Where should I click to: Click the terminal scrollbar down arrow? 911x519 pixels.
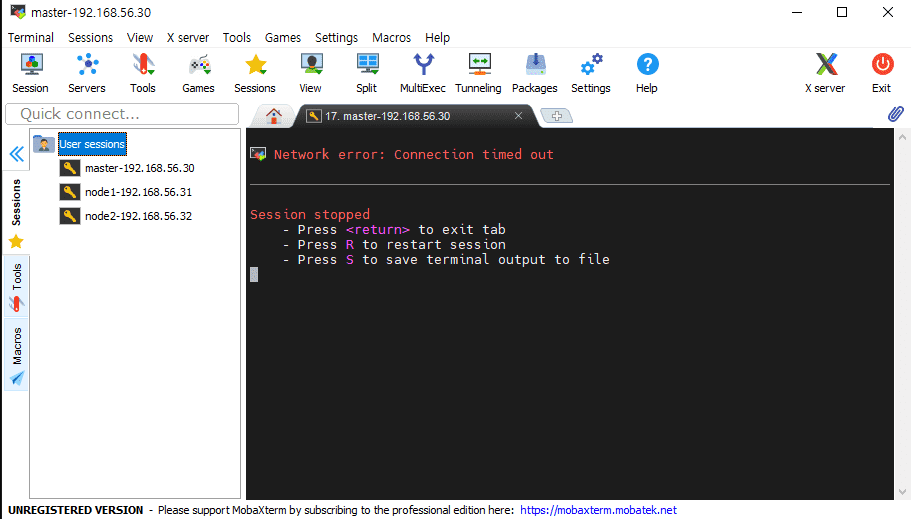(902, 492)
